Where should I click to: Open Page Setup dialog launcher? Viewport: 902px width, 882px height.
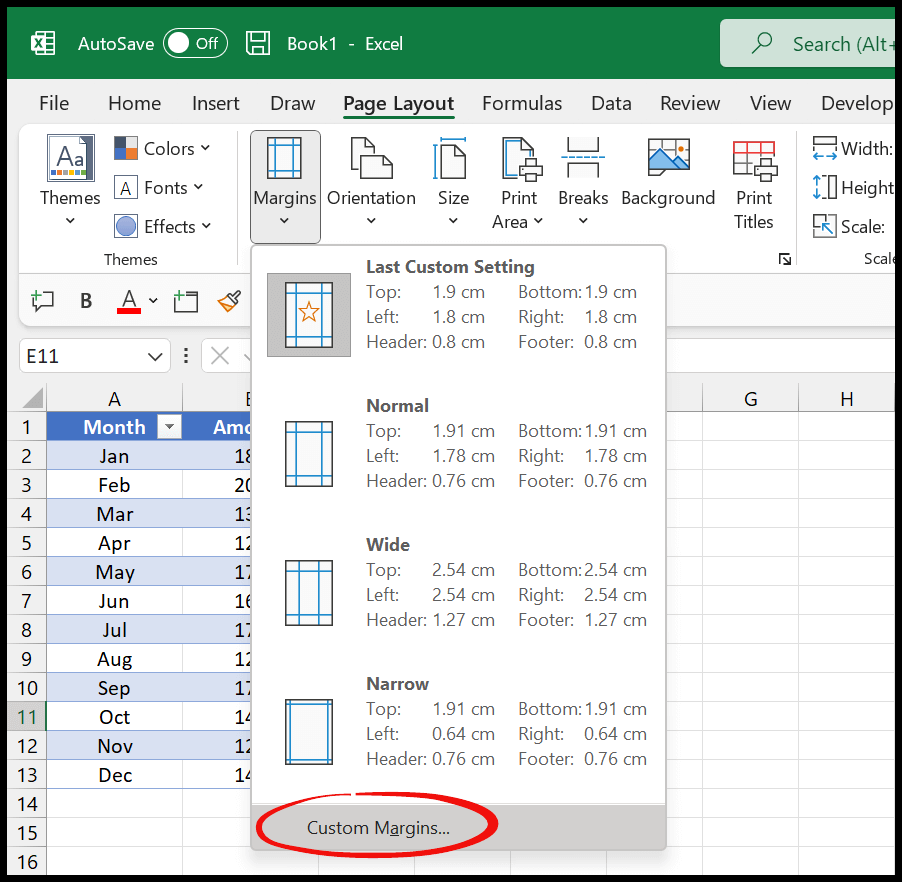click(x=785, y=259)
